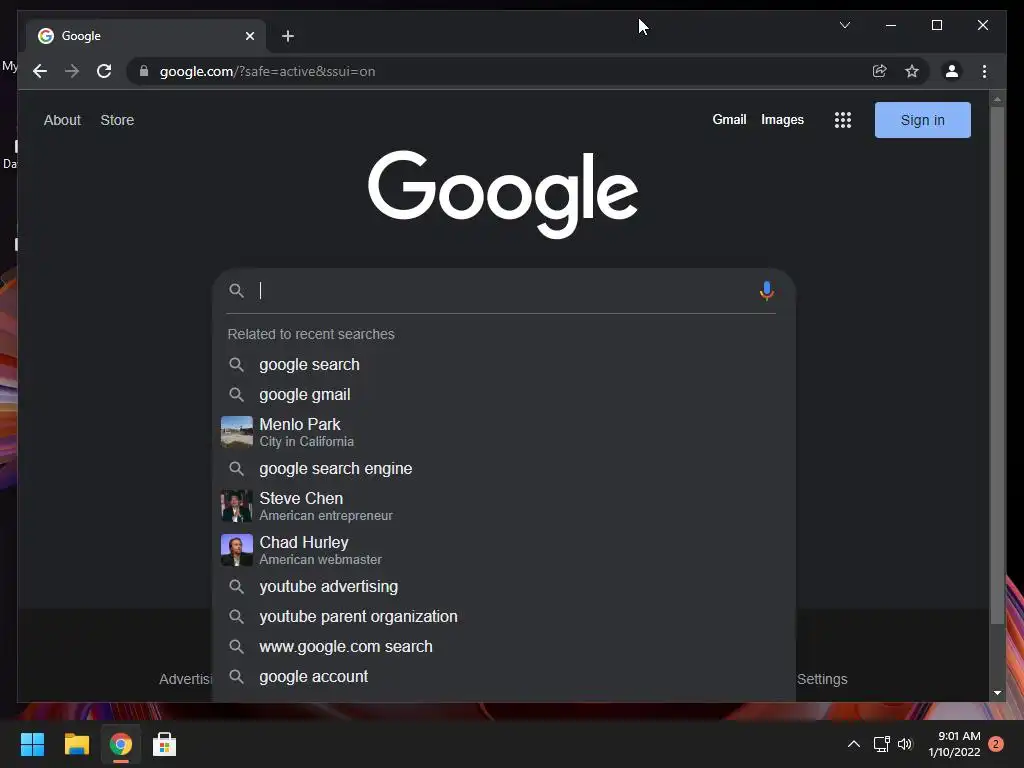This screenshot has width=1024, height=768.
Task: Open the About link
Action: (62, 120)
